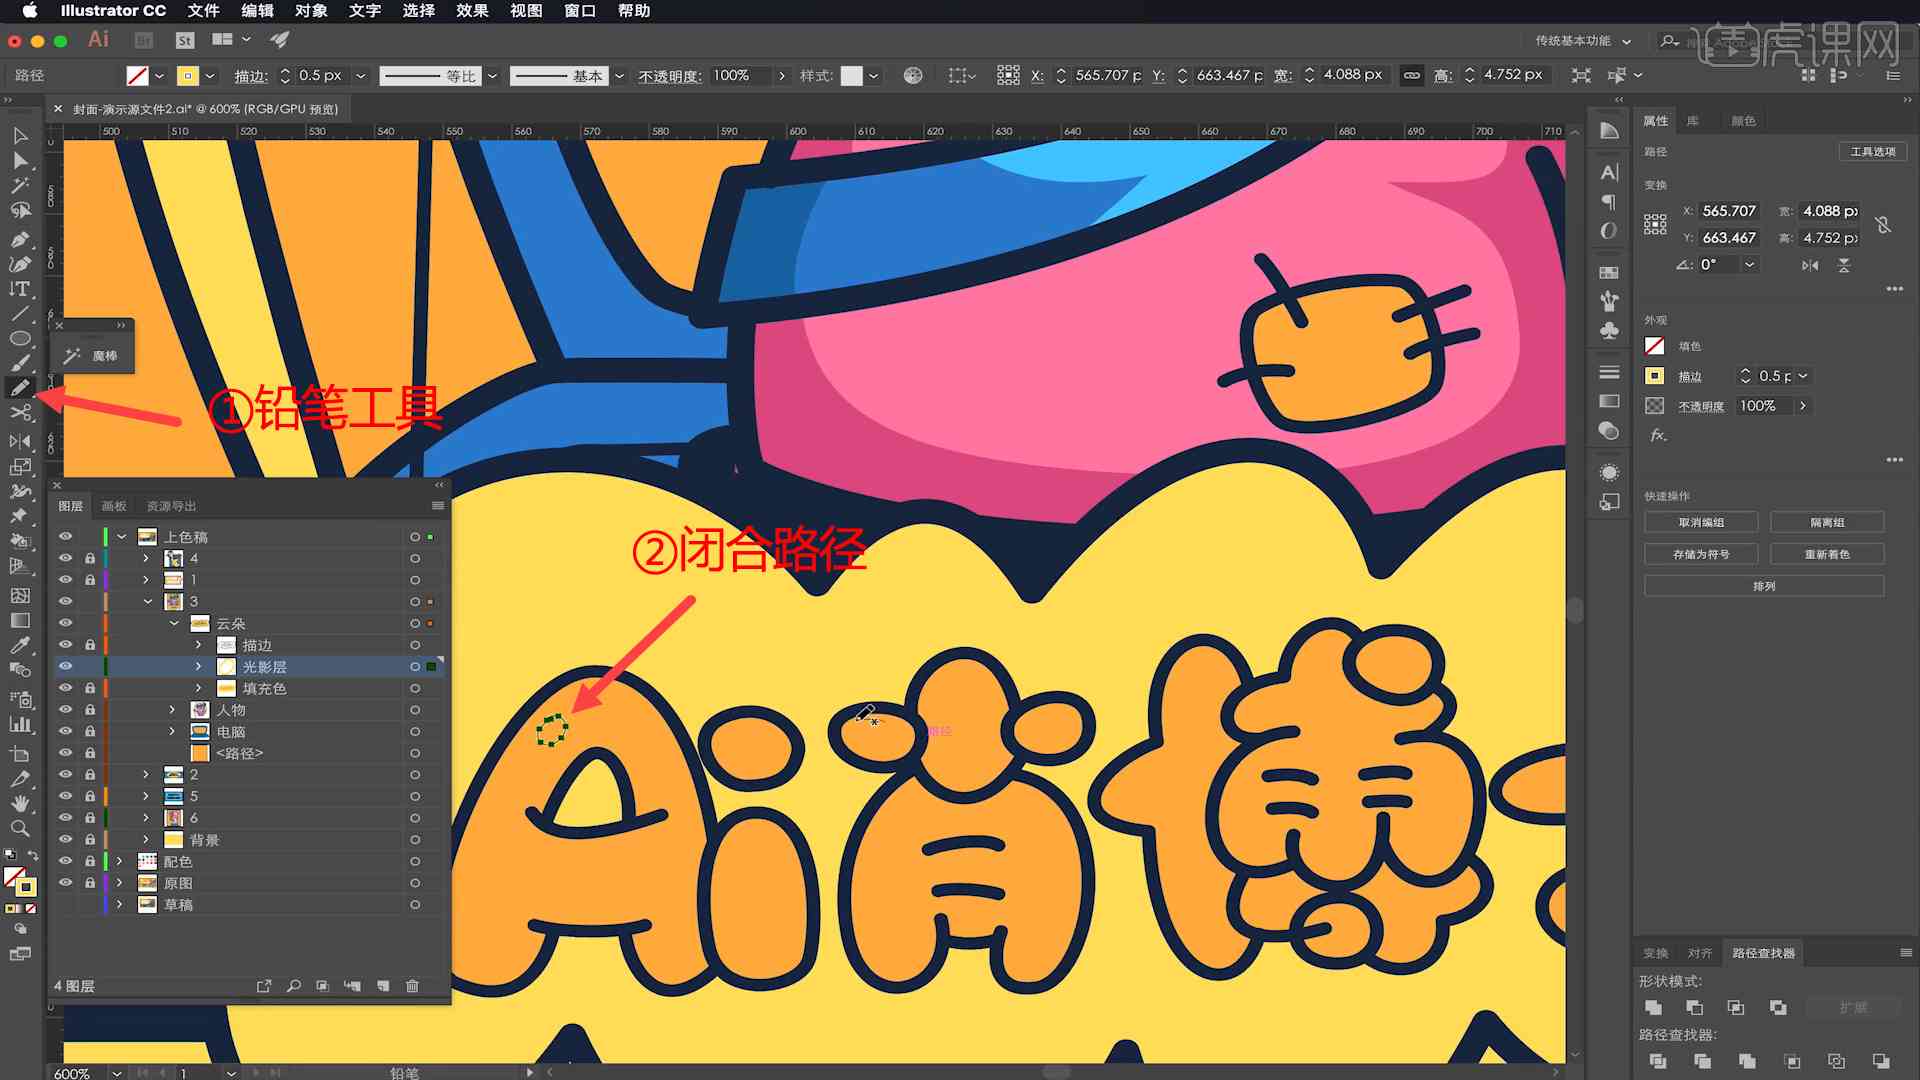Click 取消编组 button in properties
The image size is (1920, 1080).
pos(1702,522)
